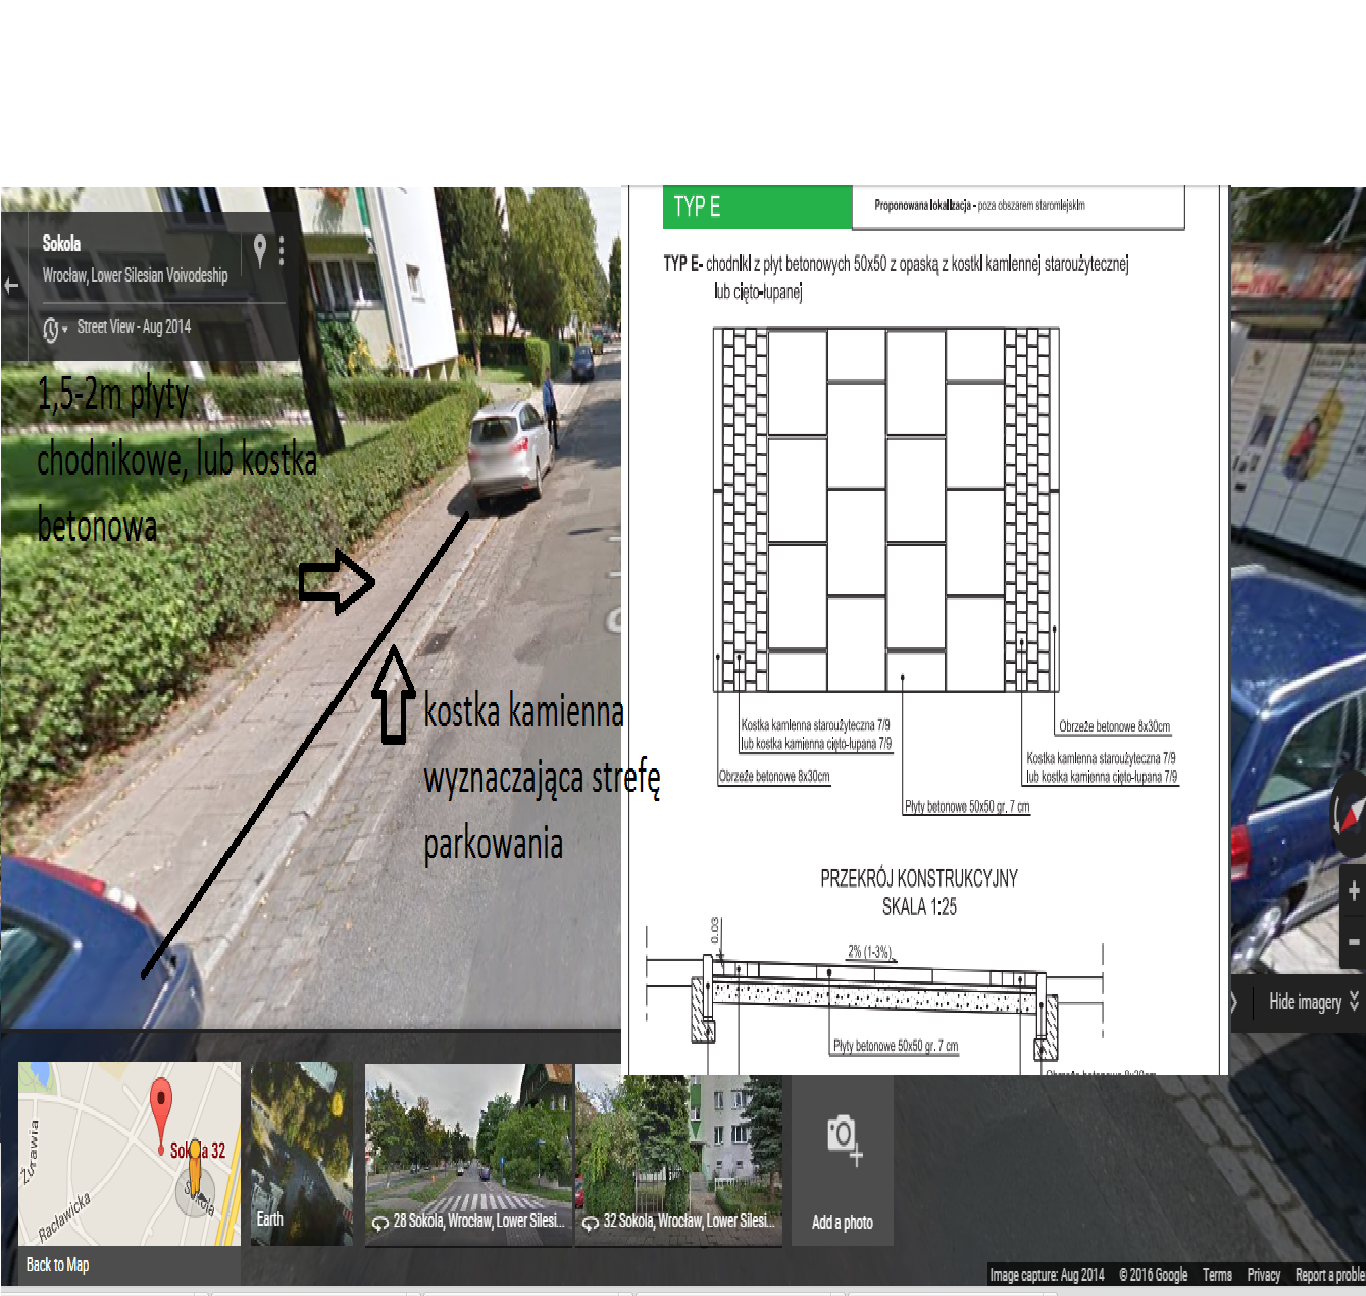Open the three-dot more options menu
This screenshot has width=1366, height=1296.
pos(282,250)
